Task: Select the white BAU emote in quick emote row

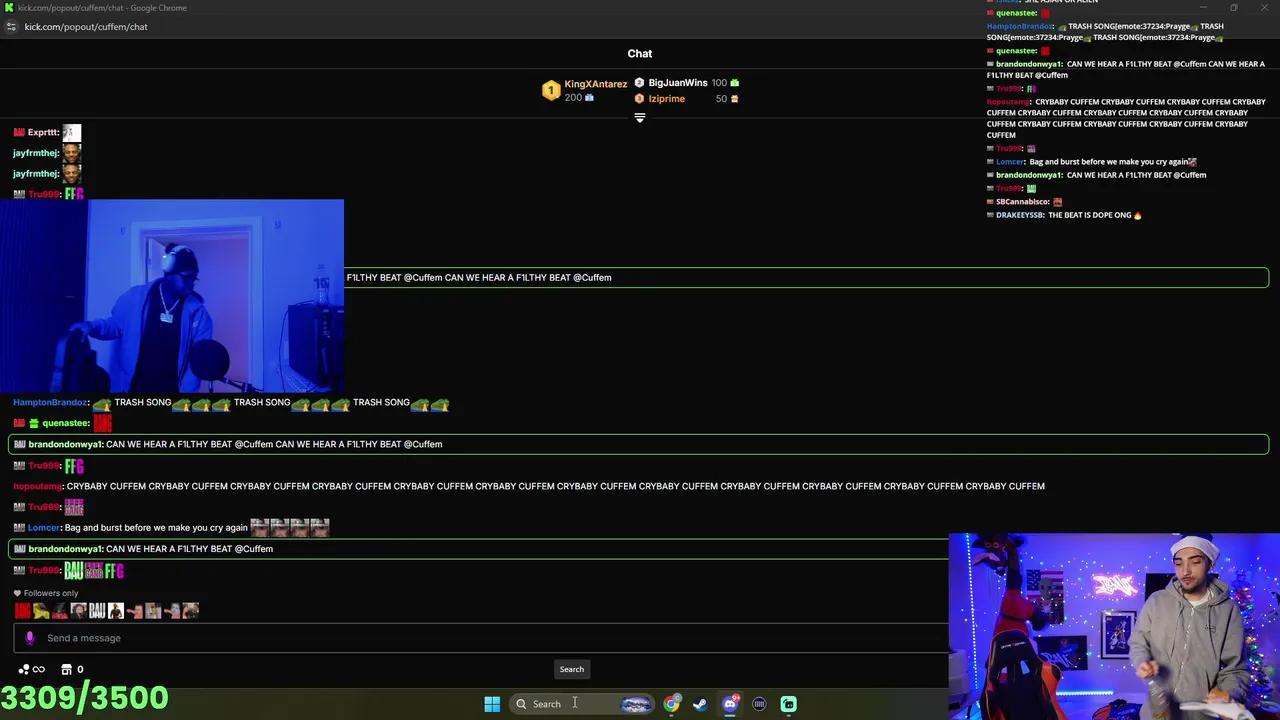Action: pos(97,610)
